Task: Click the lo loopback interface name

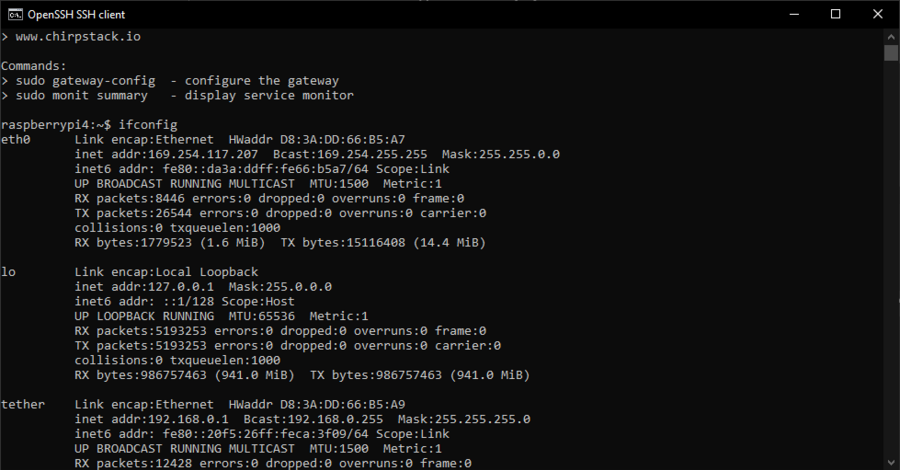Action: pyautogui.click(x=8, y=272)
